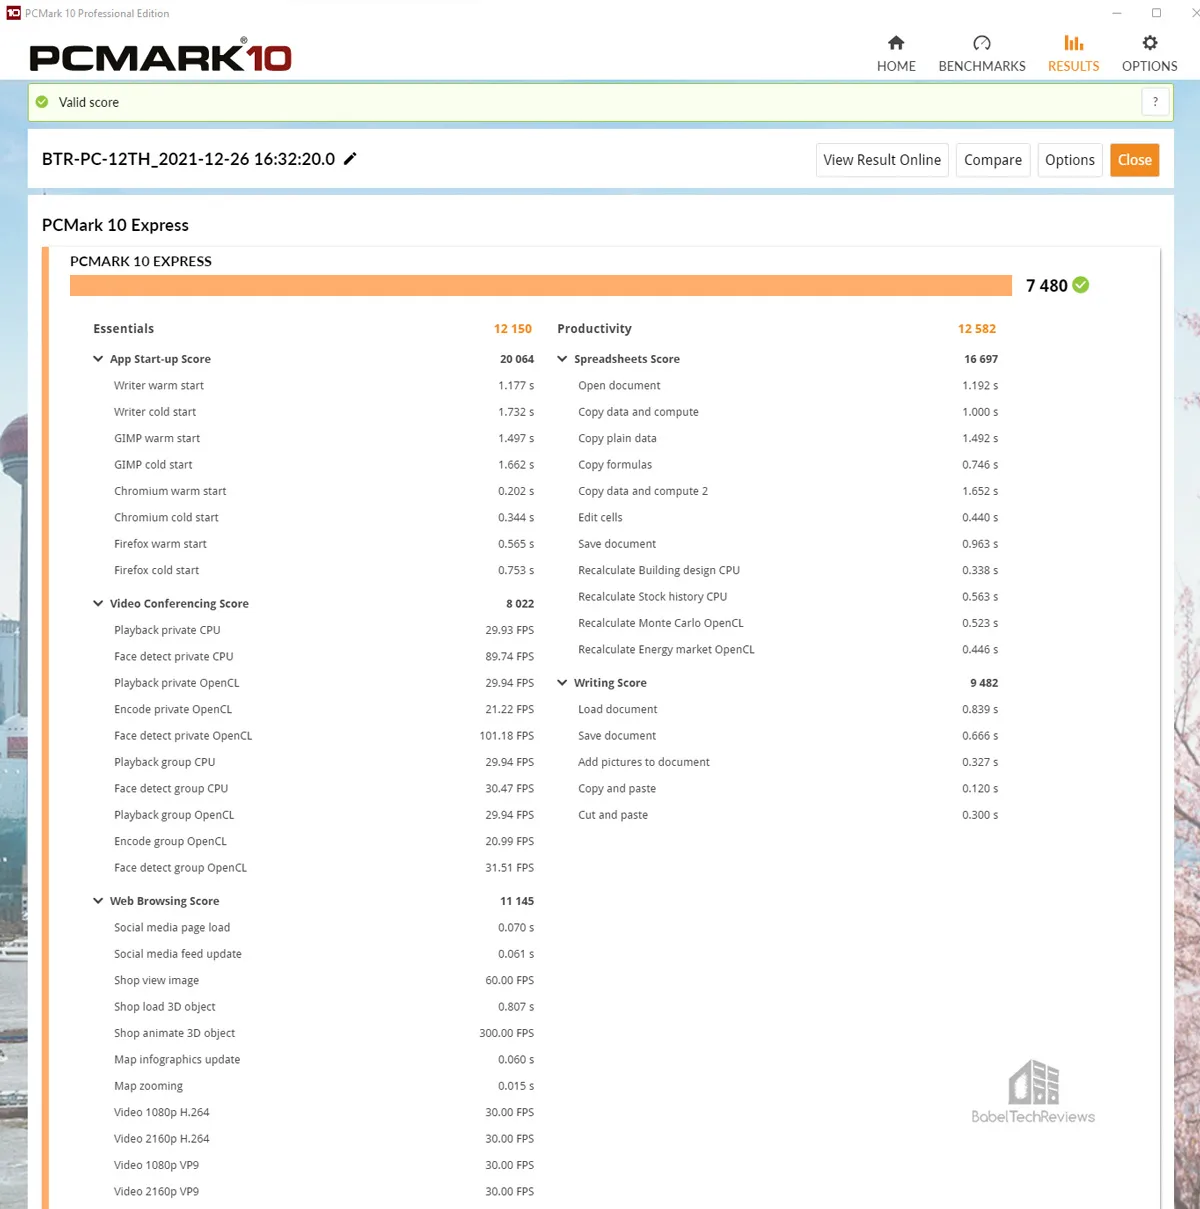Collapse the App Start-up Score section
Screen dimensions: 1200x1209
[98, 359]
